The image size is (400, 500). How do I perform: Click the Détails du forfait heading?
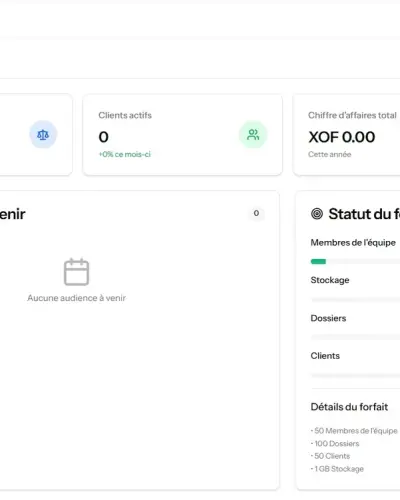pos(349,407)
